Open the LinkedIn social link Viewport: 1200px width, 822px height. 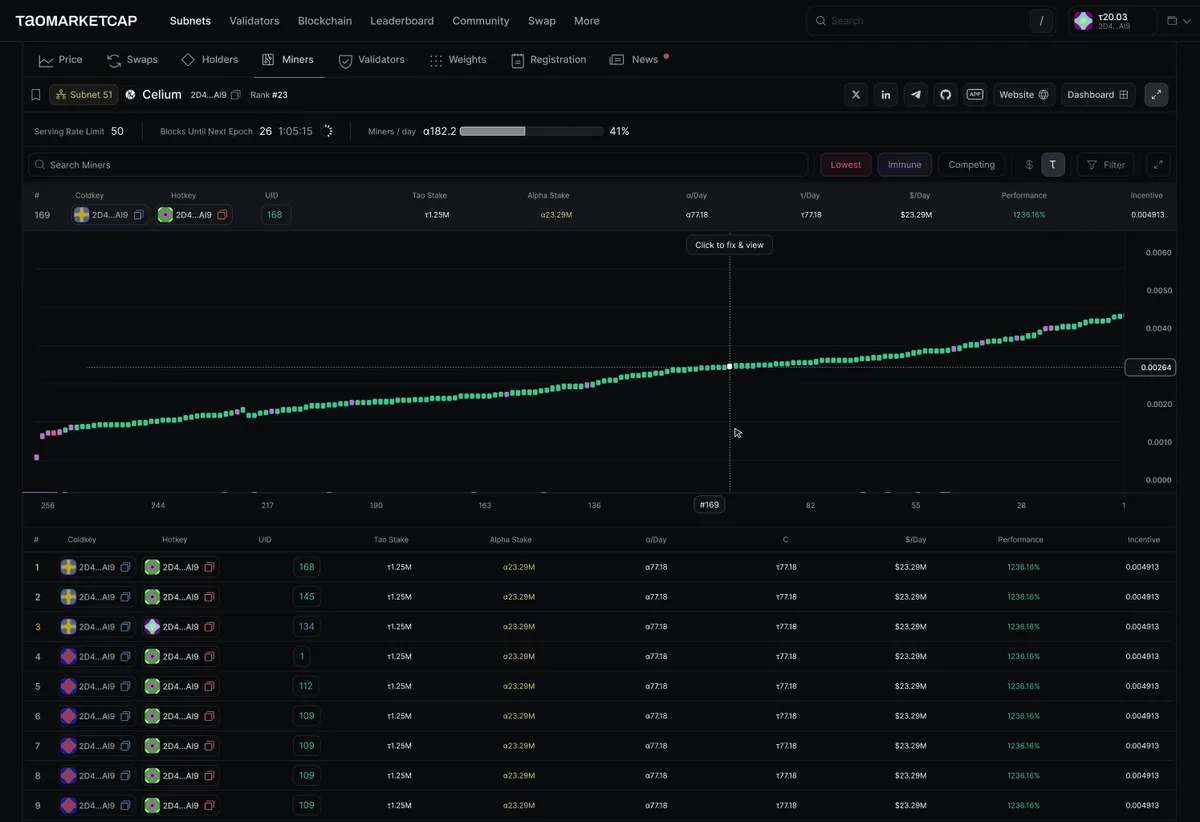tap(886, 95)
